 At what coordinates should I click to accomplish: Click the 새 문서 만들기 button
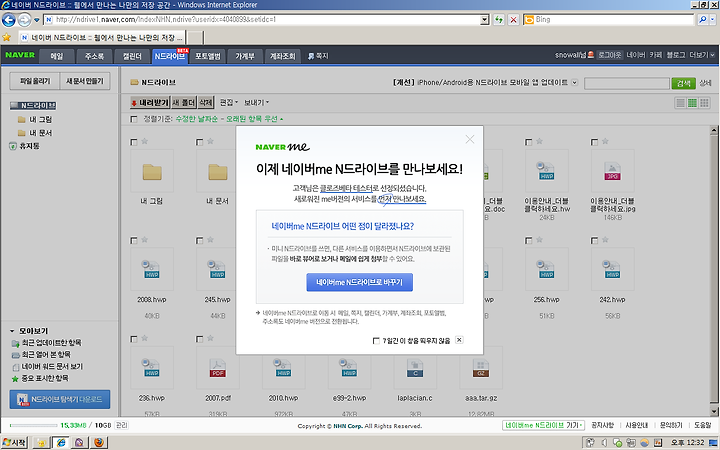85,81
